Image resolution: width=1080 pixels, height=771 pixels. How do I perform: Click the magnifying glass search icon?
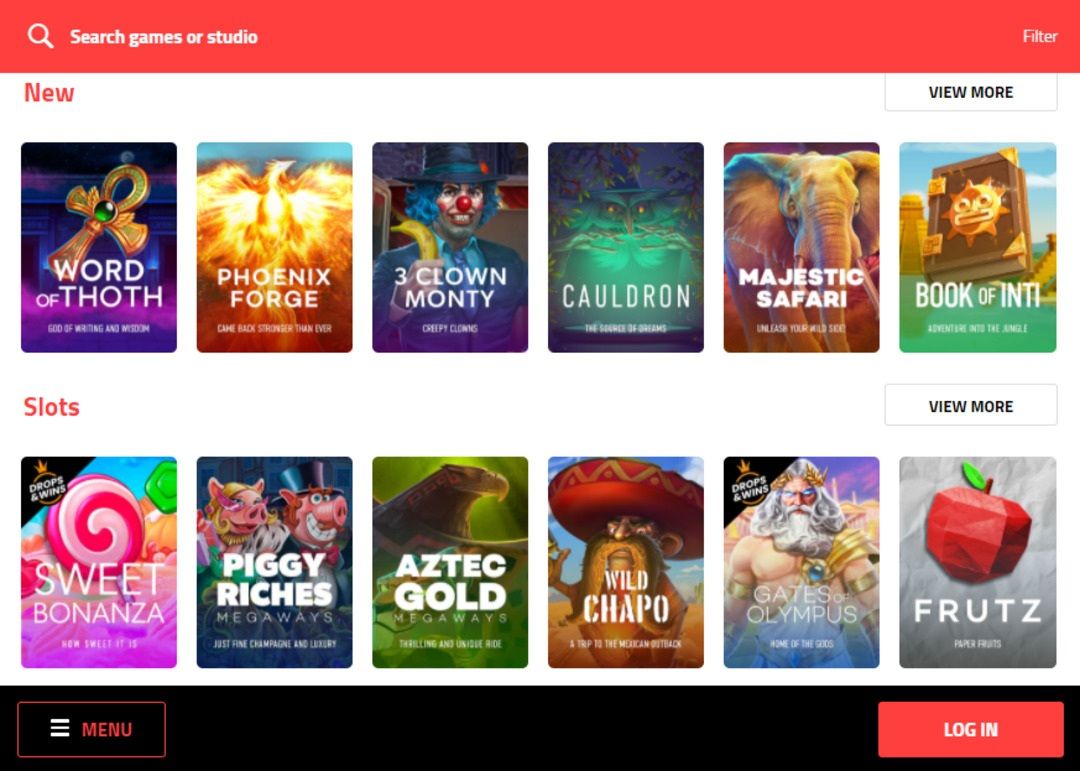[x=40, y=36]
